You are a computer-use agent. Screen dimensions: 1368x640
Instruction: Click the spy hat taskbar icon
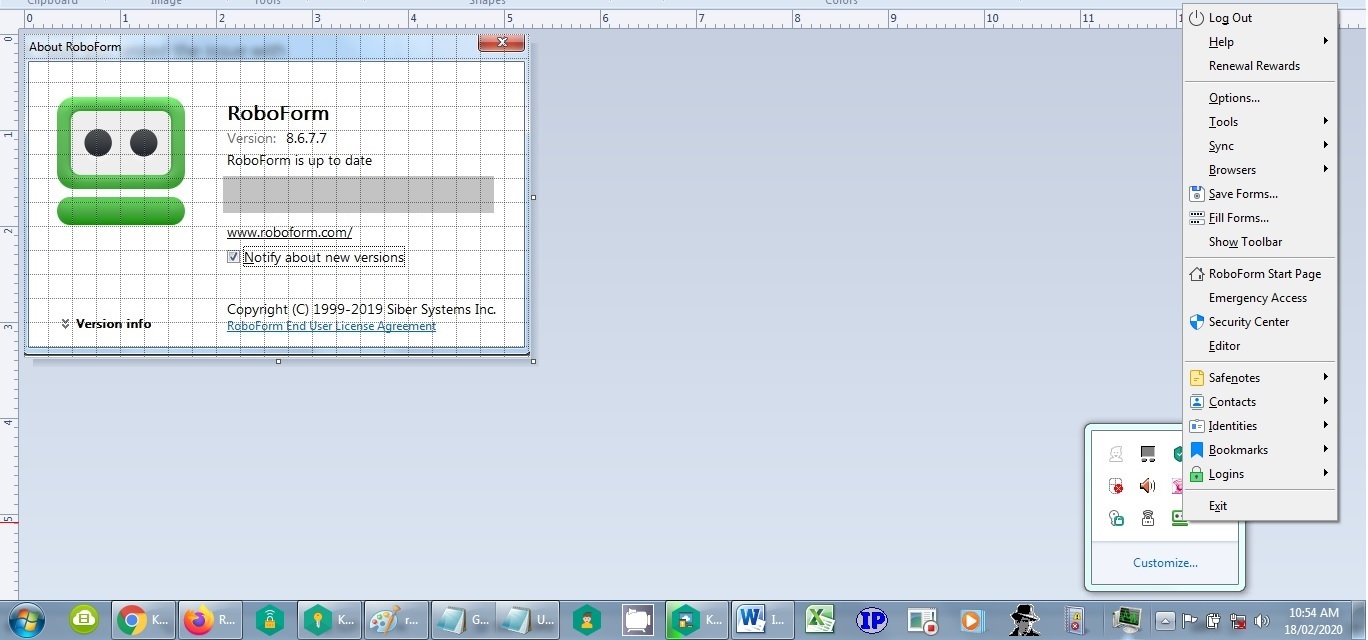click(1024, 620)
